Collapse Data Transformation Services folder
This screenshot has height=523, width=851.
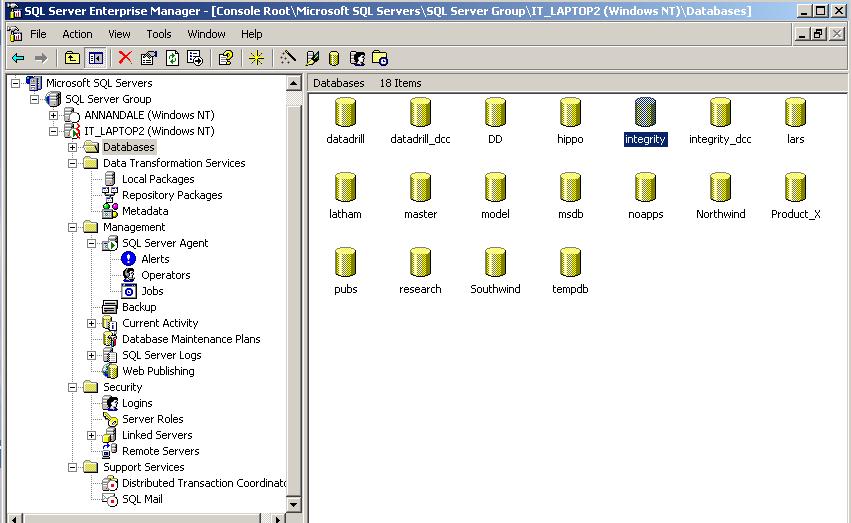72,163
